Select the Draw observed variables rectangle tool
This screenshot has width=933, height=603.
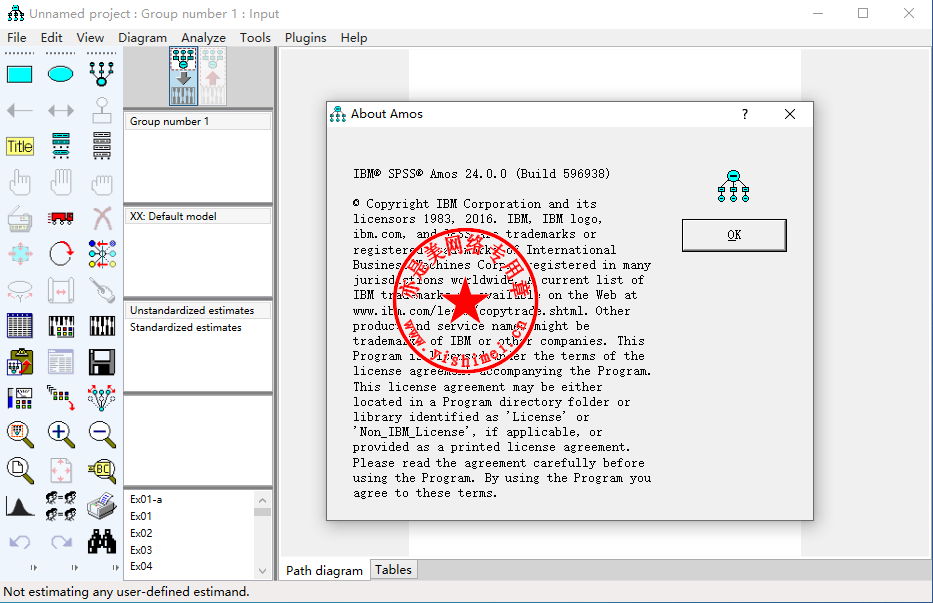(x=20, y=74)
